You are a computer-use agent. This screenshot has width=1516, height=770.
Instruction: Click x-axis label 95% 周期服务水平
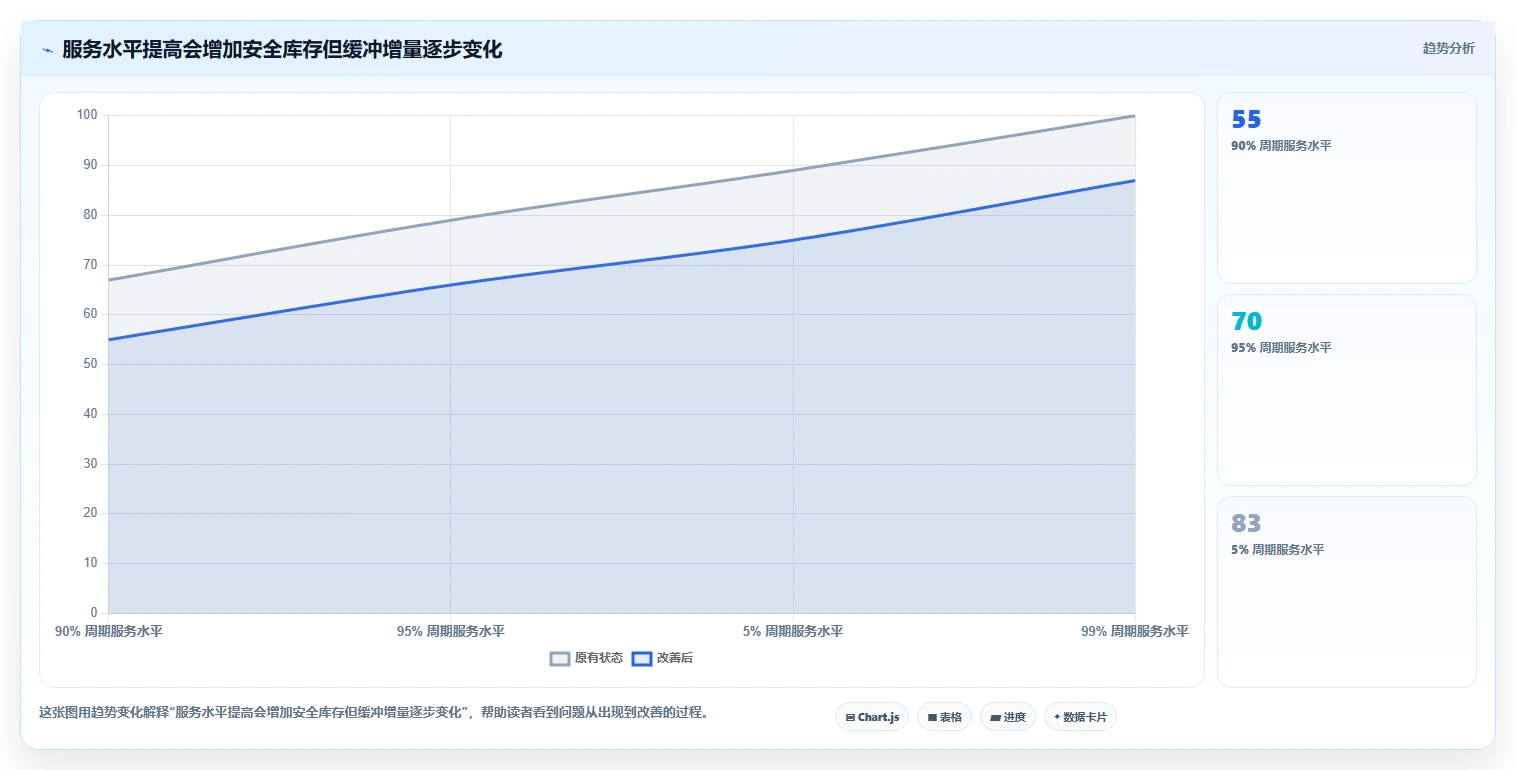(451, 631)
